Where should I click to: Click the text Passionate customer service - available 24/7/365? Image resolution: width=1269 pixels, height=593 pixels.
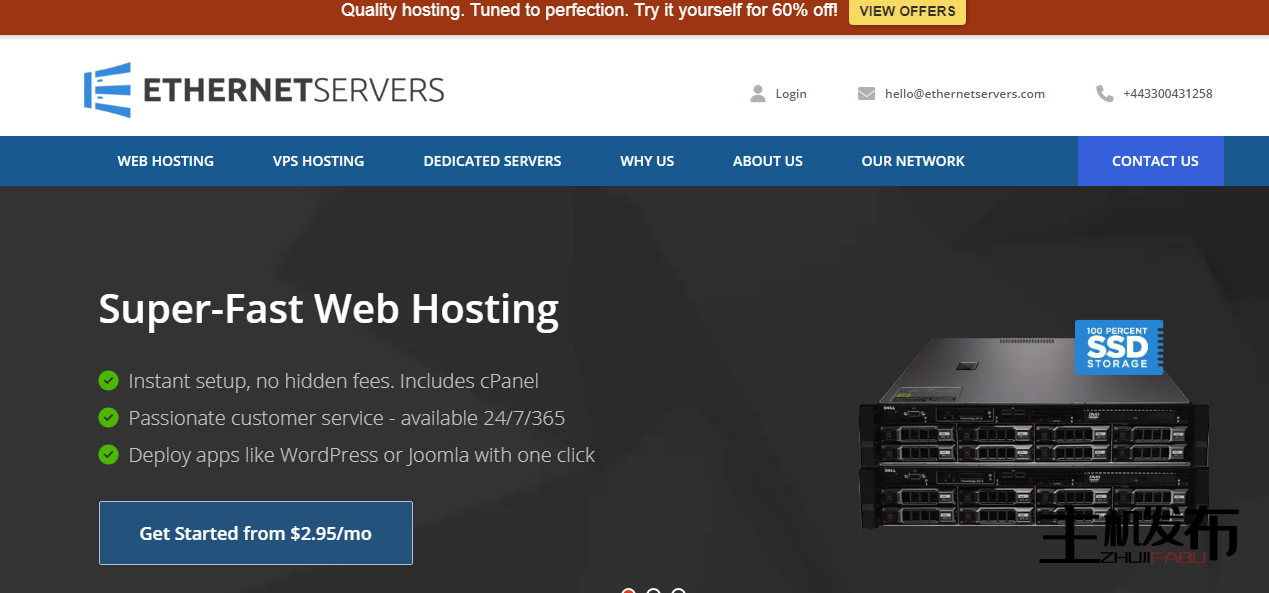tap(347, 418)
